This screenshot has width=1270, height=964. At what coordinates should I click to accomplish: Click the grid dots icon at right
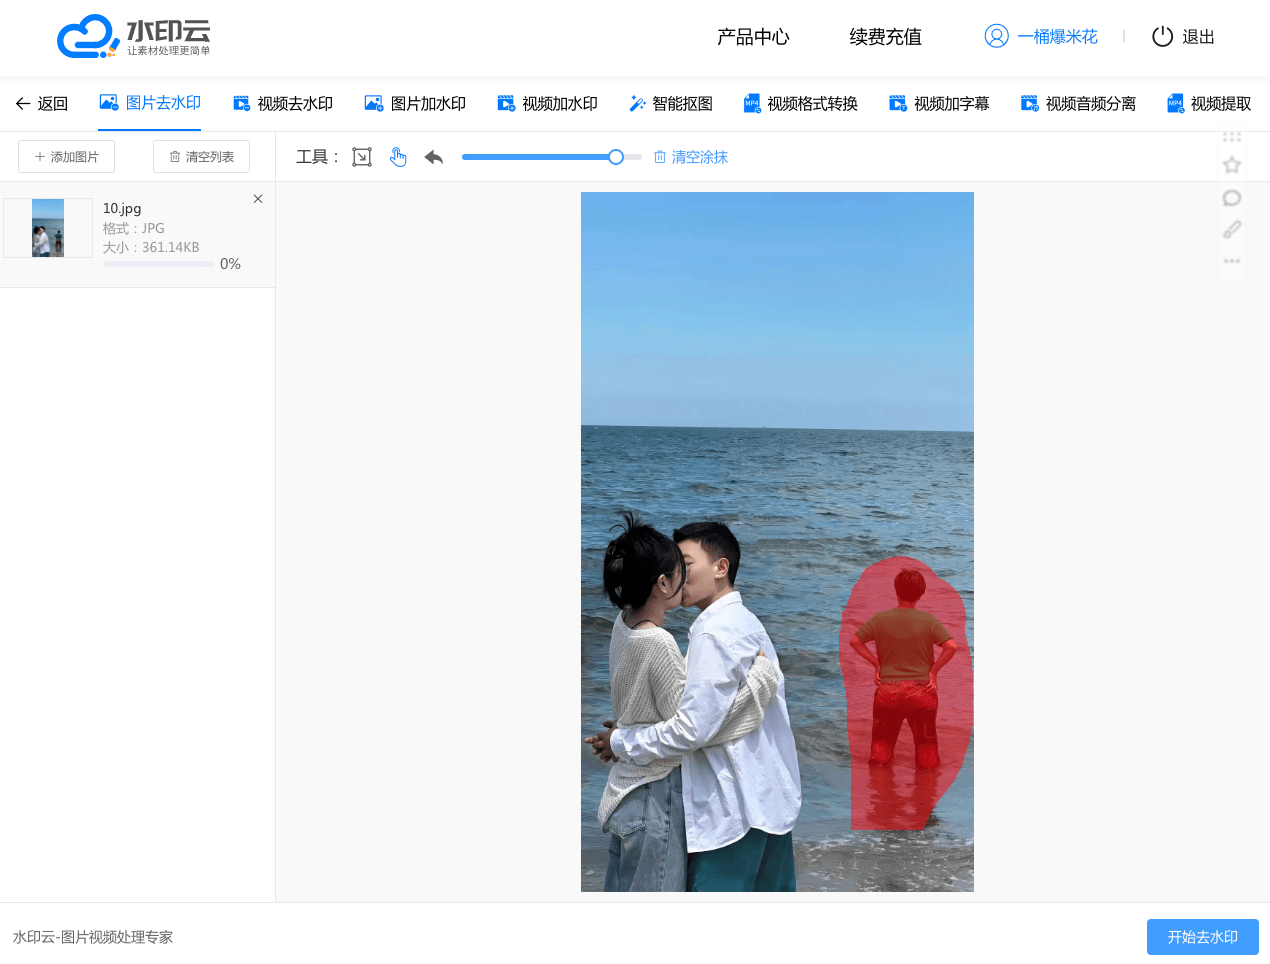click(1232, 137)
